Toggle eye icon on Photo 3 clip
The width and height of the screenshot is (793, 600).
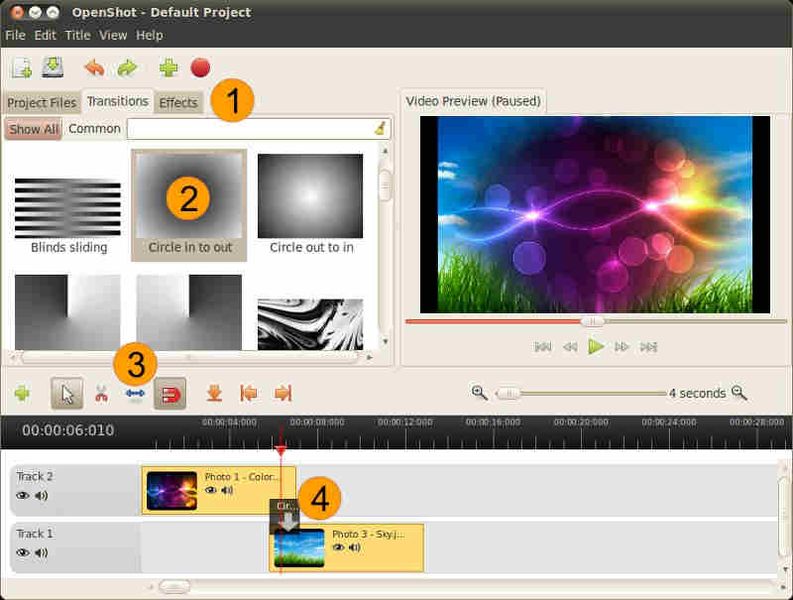pos(338,547)
